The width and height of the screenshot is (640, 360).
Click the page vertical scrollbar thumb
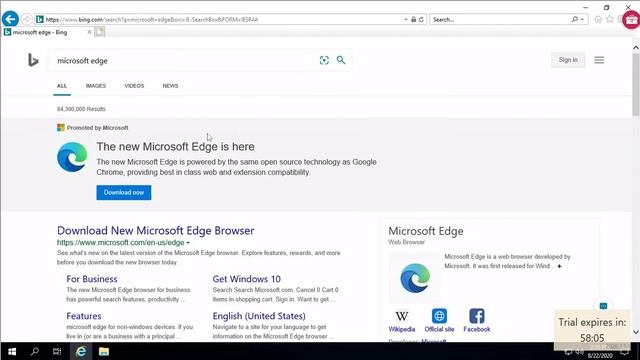point(636,84)
